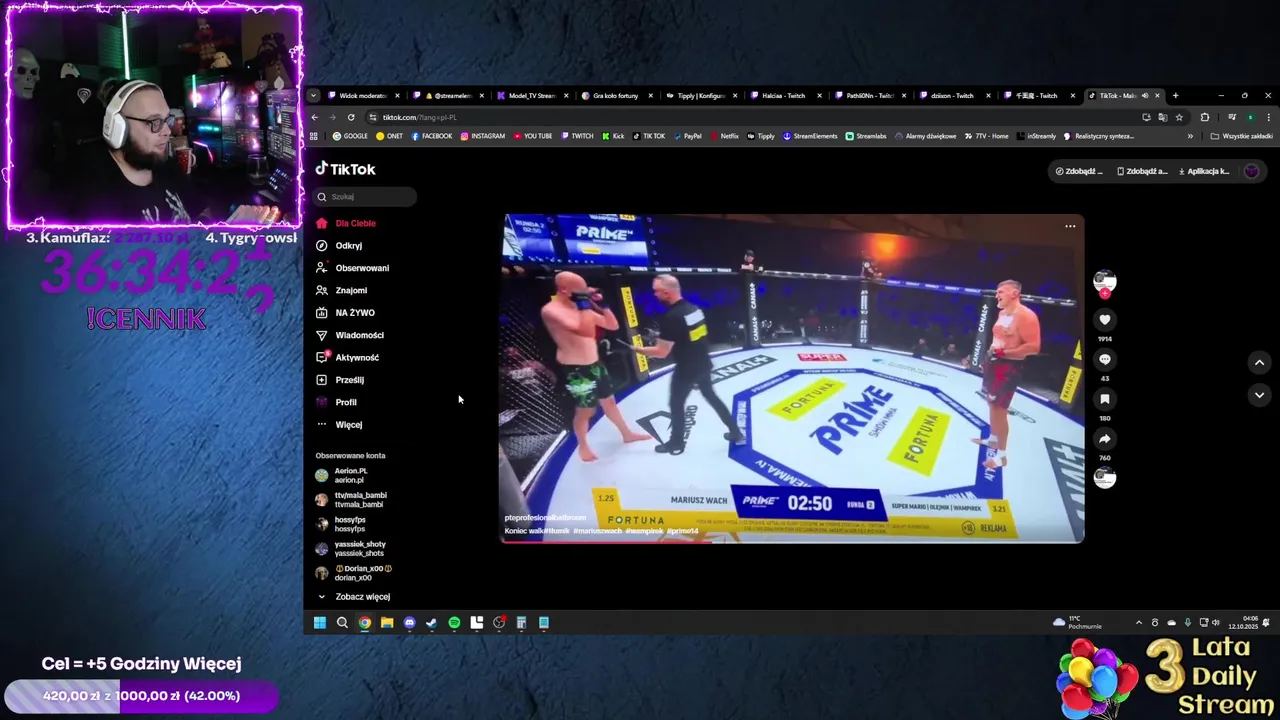The width and height of the screenshot is (1280, 720).
Task: Open the Odkryj page
Action: [x=339, y=245]
